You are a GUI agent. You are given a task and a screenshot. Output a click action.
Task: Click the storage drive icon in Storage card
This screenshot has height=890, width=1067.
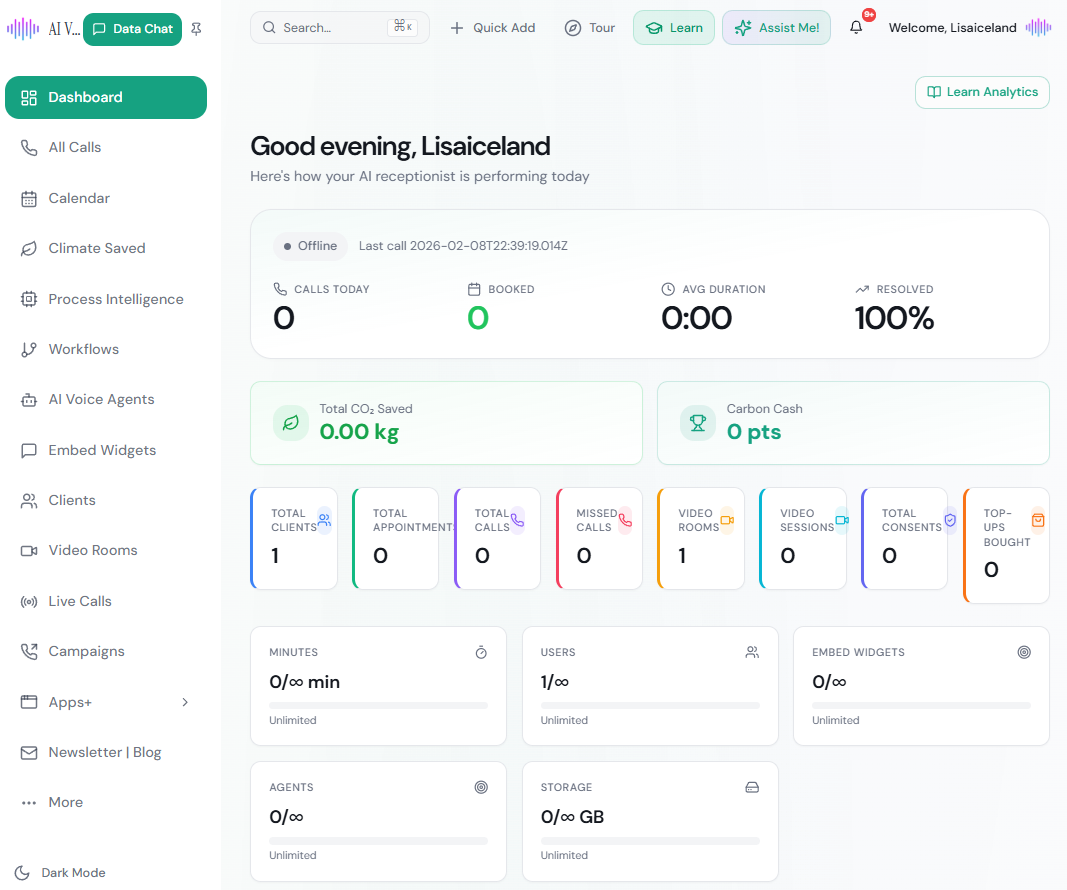(x=752, y=787)
